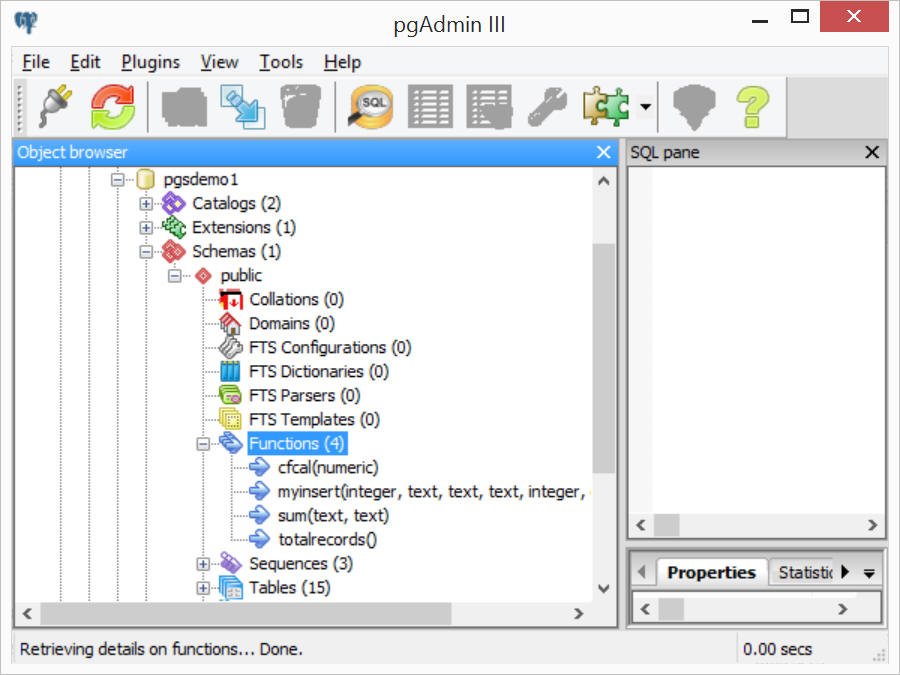Screen dimensions: 900x675
Task: Refresh the selected object
Action: pos(113,106)
